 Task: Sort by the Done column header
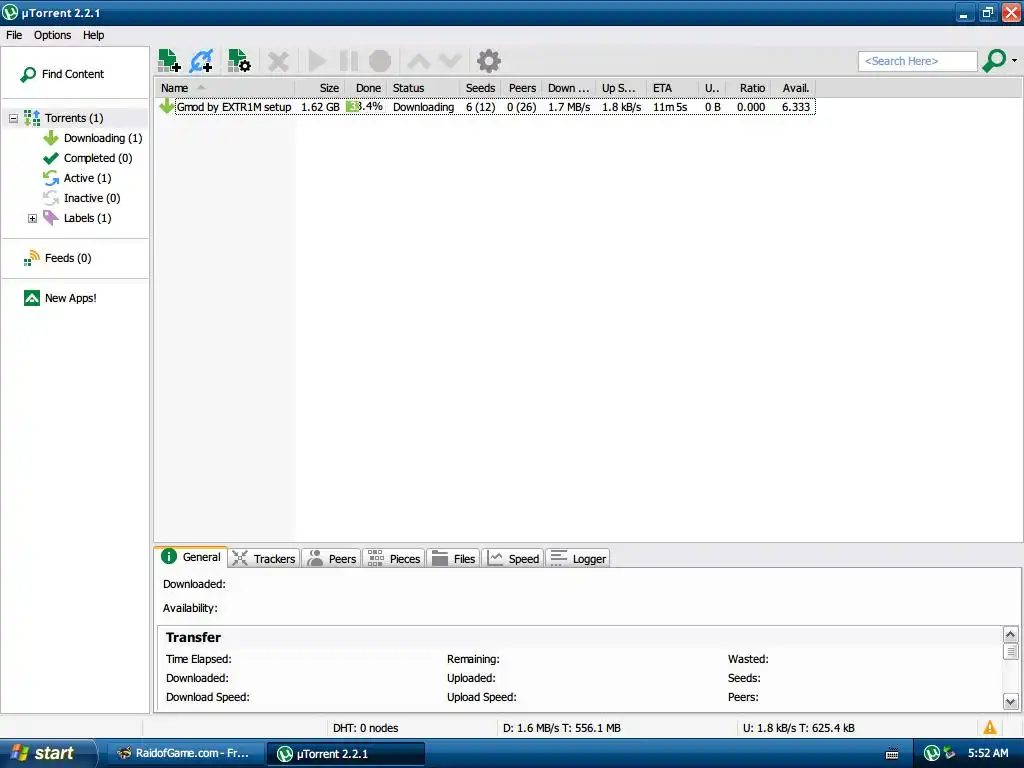(x=366, y=88)
